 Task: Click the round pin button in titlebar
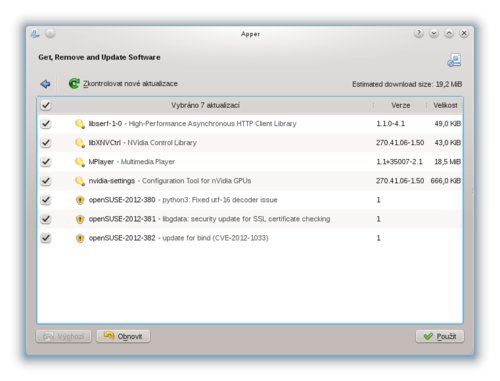pyautogui.click(x=50, y=33)
